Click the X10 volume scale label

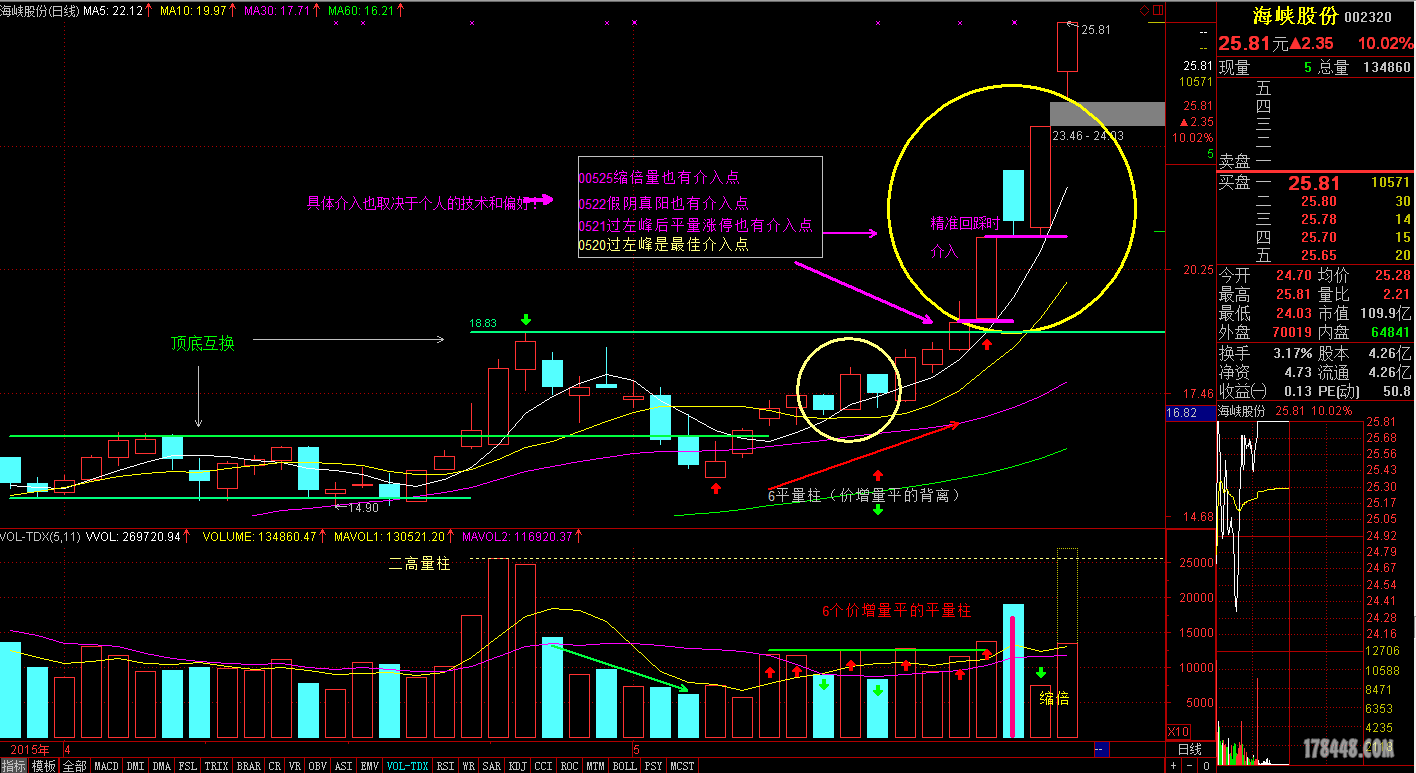point(1178,732)
